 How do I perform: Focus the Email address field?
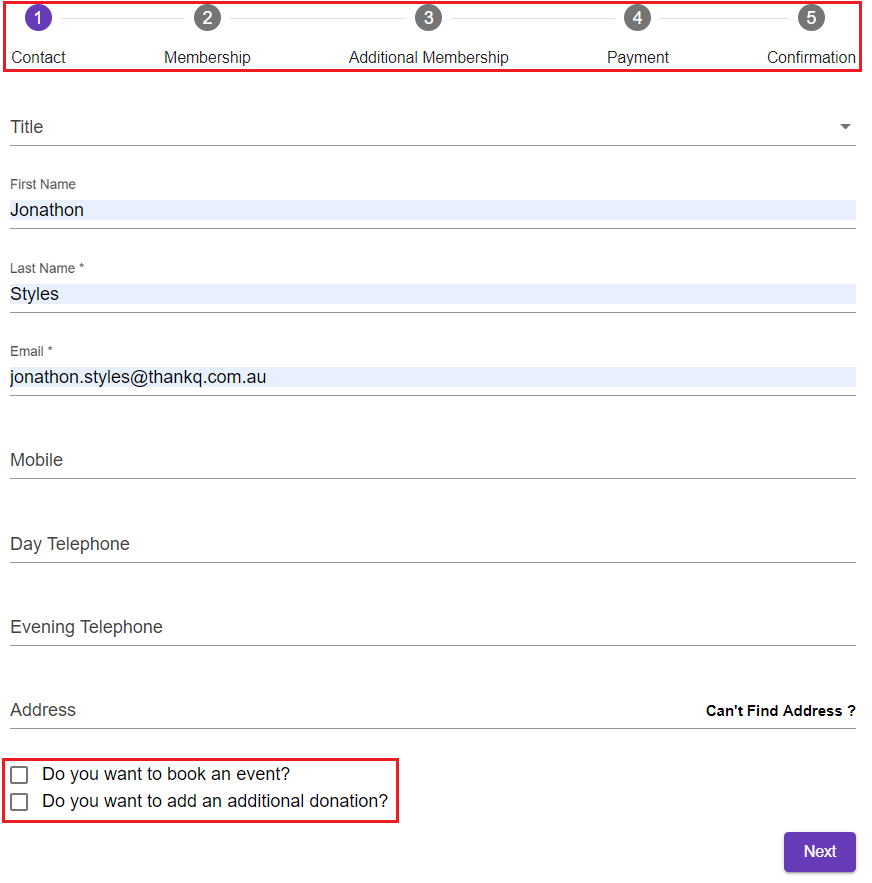430,377
